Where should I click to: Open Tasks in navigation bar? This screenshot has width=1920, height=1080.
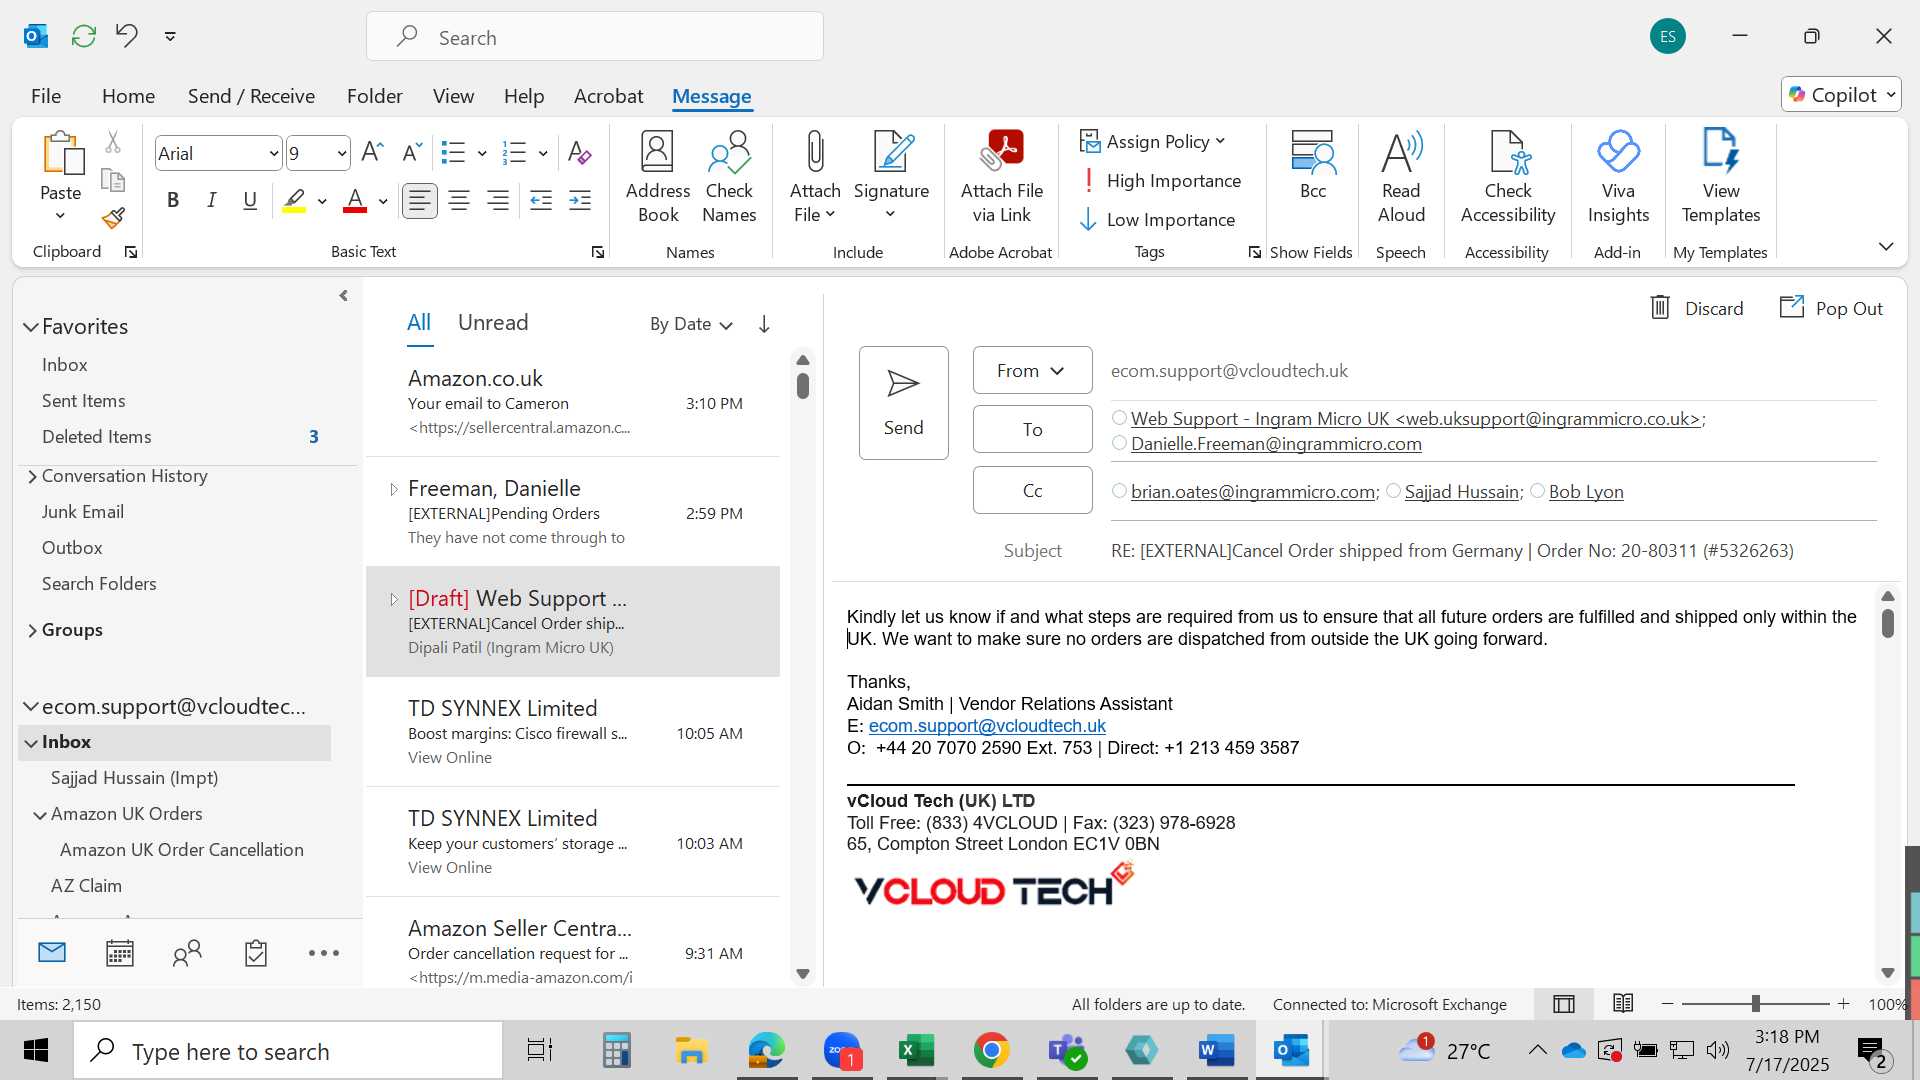pos(256,953)
